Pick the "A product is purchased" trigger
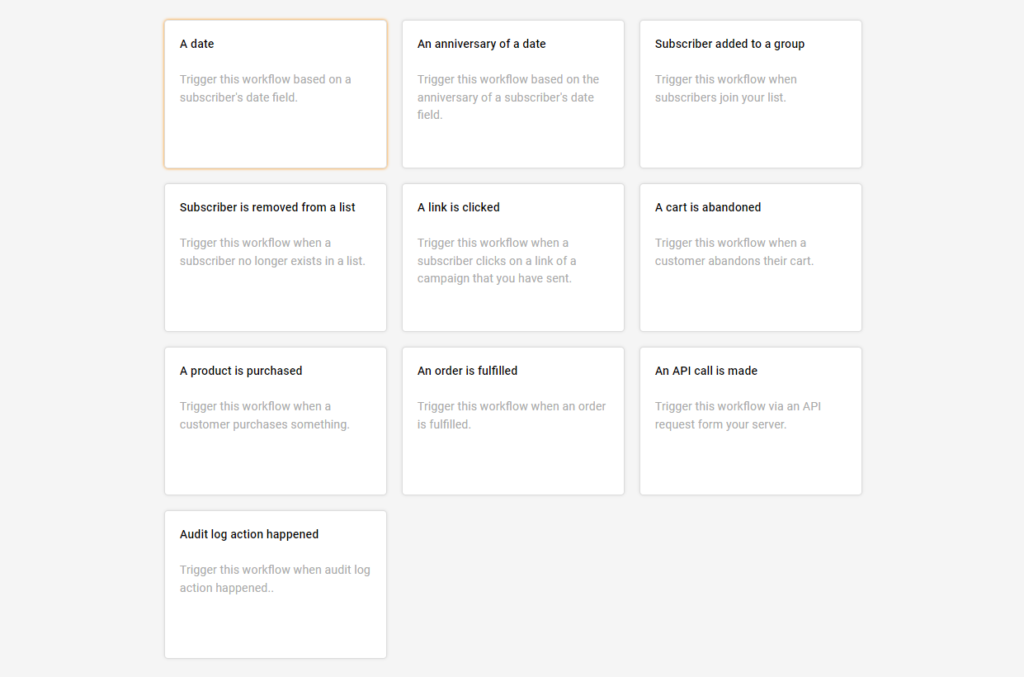The width and height of the screenshot is (1024, 677). 275,421
